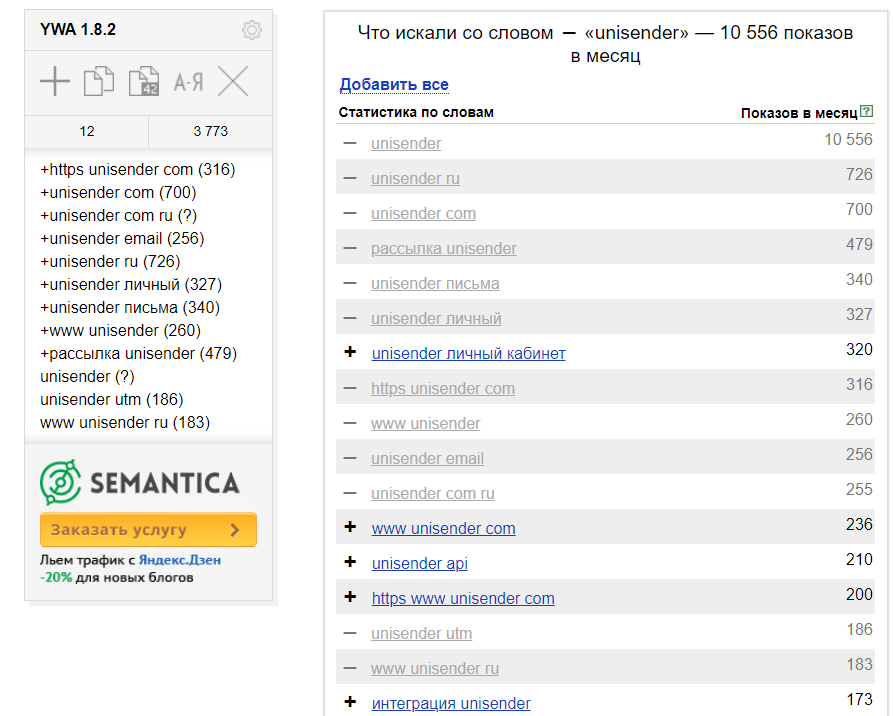This screenshot has height=716, width=893.
Task: Open greyed 'unisender email' link in table
Action: click(x=427, y=459)
